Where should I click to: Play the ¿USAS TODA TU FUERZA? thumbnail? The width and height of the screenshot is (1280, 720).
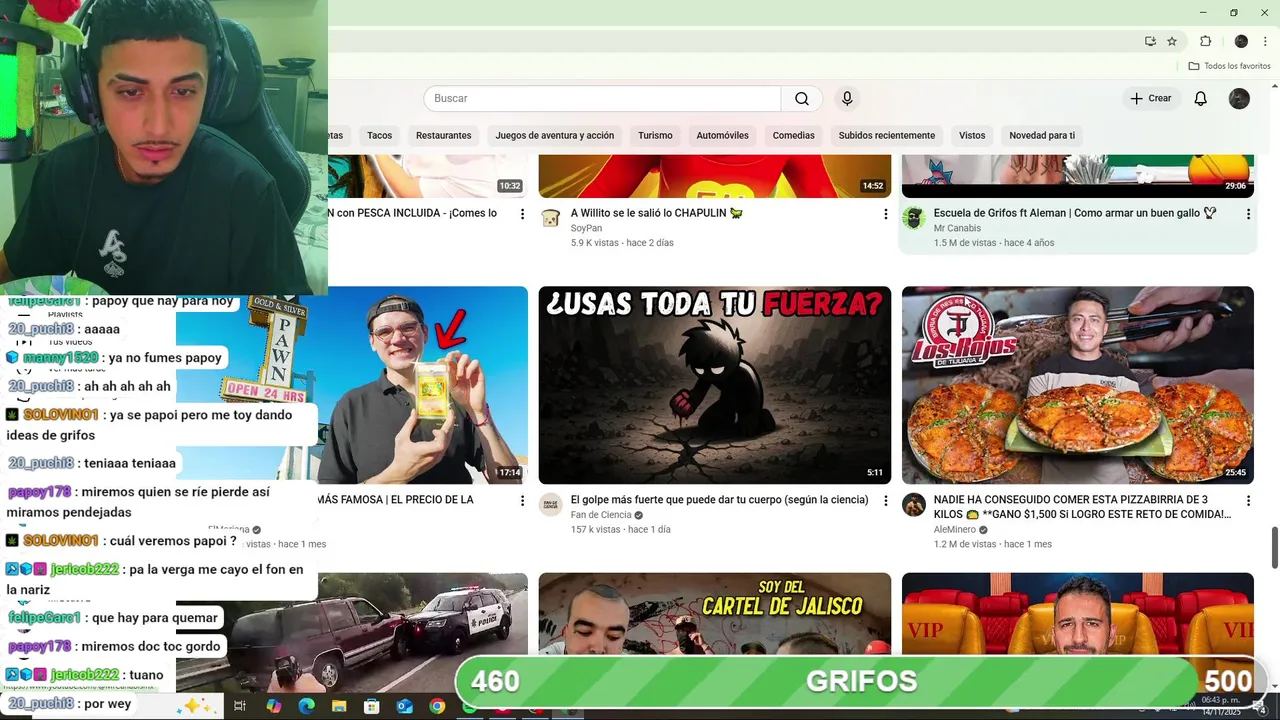click(x=714, y=385)
